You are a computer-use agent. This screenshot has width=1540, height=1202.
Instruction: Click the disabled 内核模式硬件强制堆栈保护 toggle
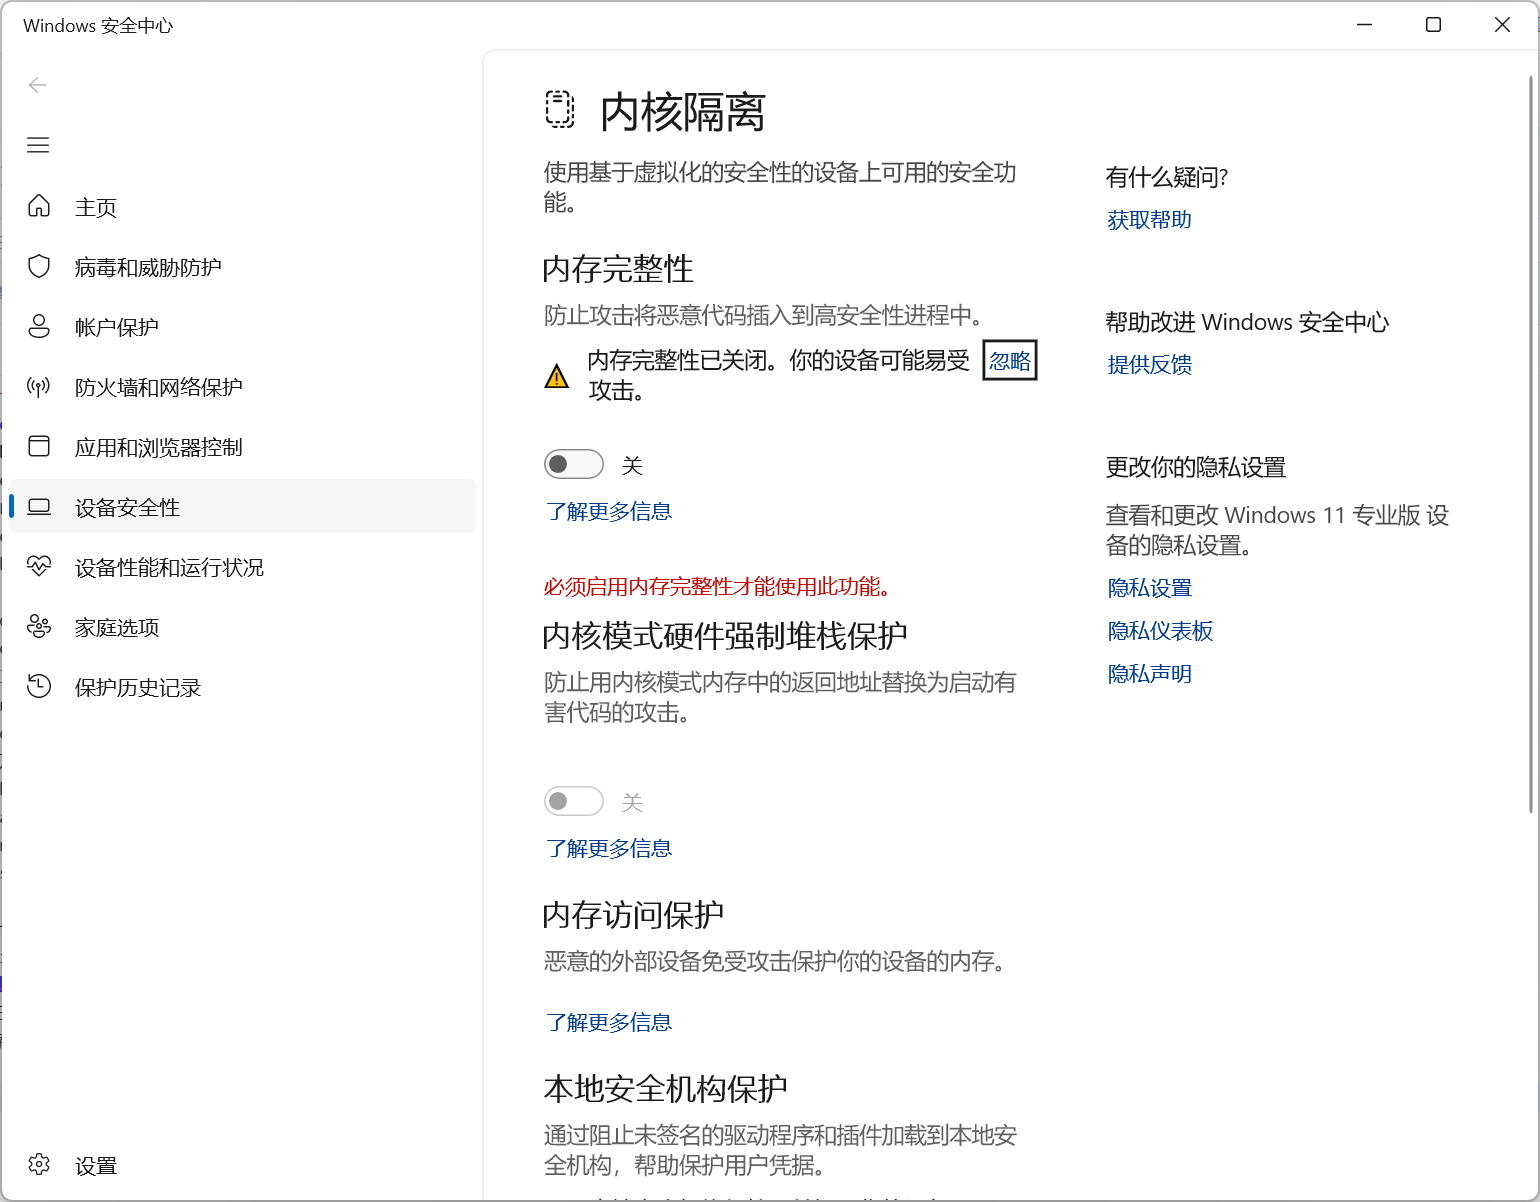click(x=574, y=801)
